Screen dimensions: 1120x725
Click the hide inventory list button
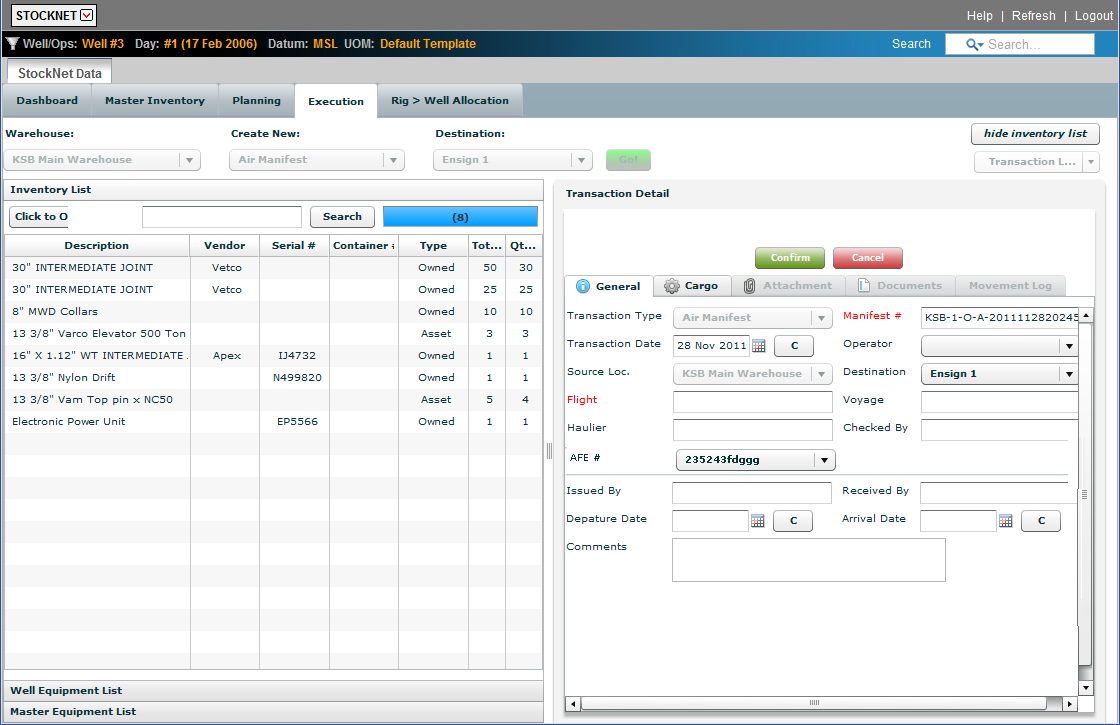[1035, 134]
